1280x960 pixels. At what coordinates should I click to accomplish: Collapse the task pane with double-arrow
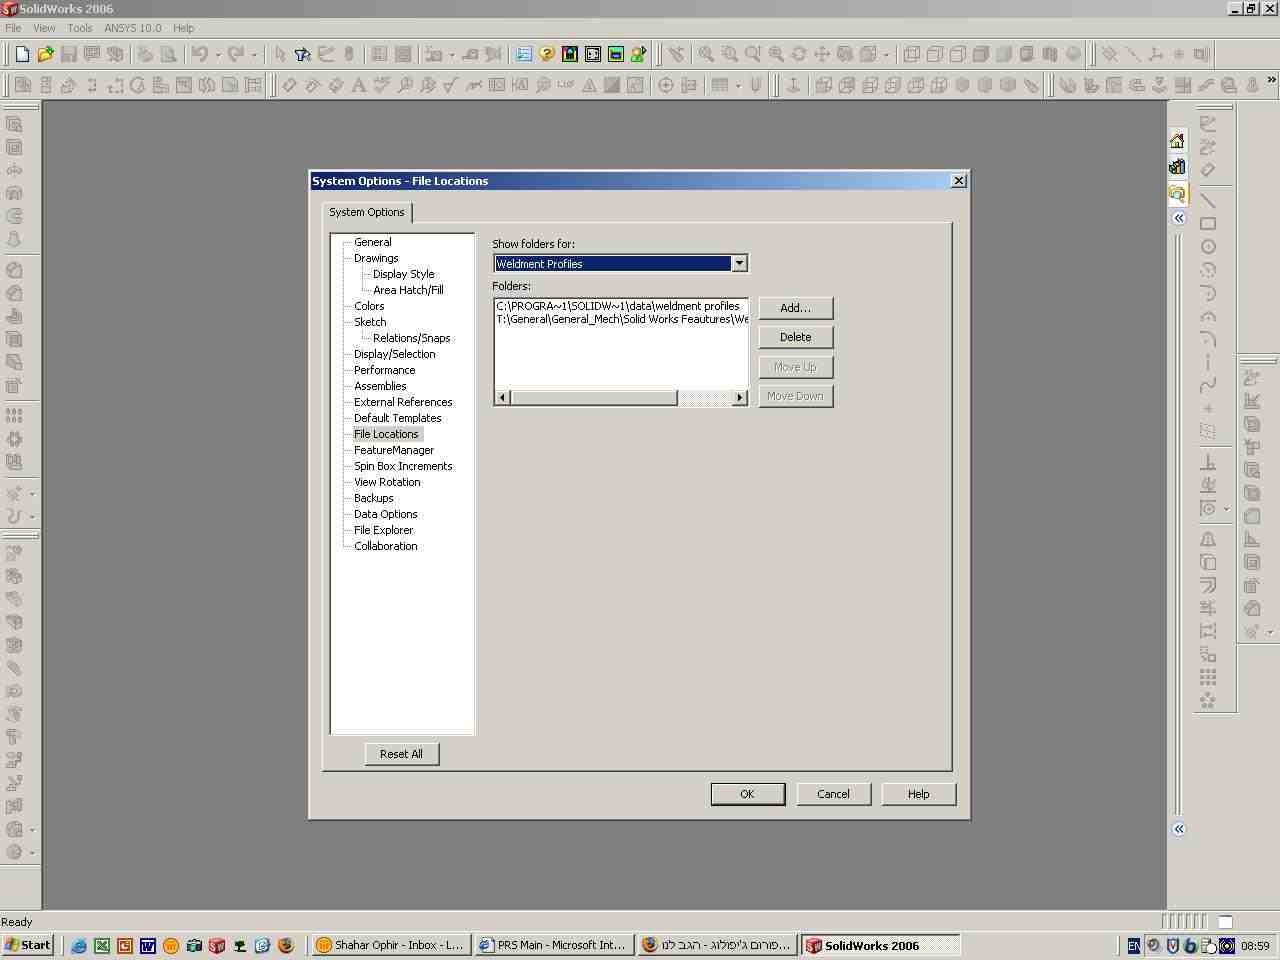point(1179,218)
